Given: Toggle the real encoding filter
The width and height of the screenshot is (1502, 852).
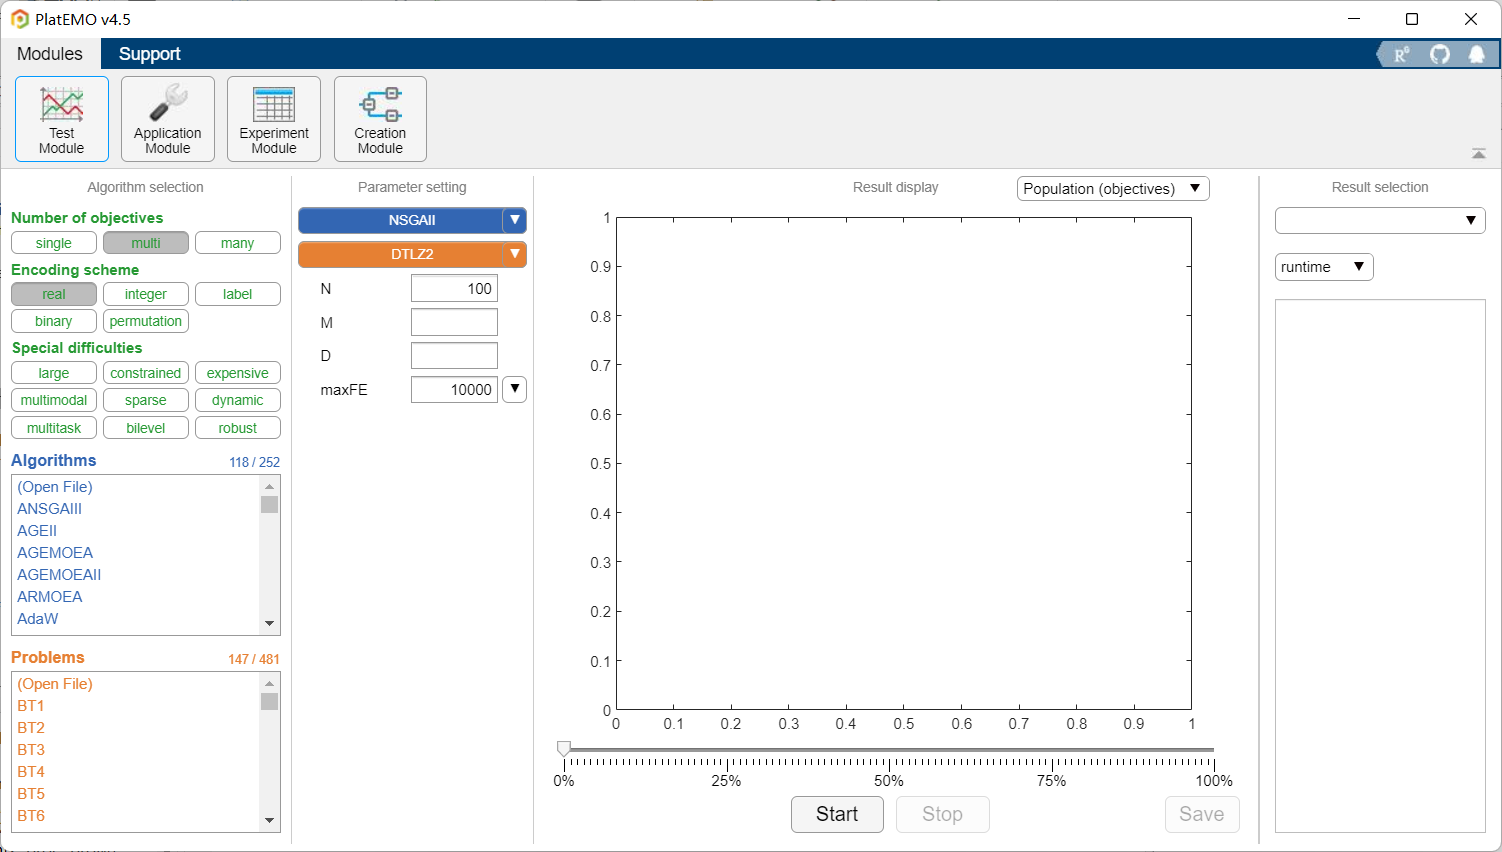Looking at the screenshot, I should (54, 294).
